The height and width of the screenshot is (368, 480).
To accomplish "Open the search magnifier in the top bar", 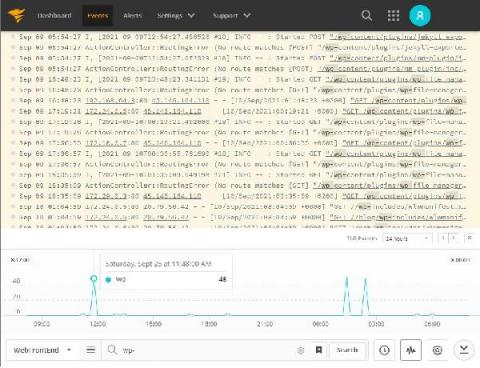I will (x=367, y=15).
